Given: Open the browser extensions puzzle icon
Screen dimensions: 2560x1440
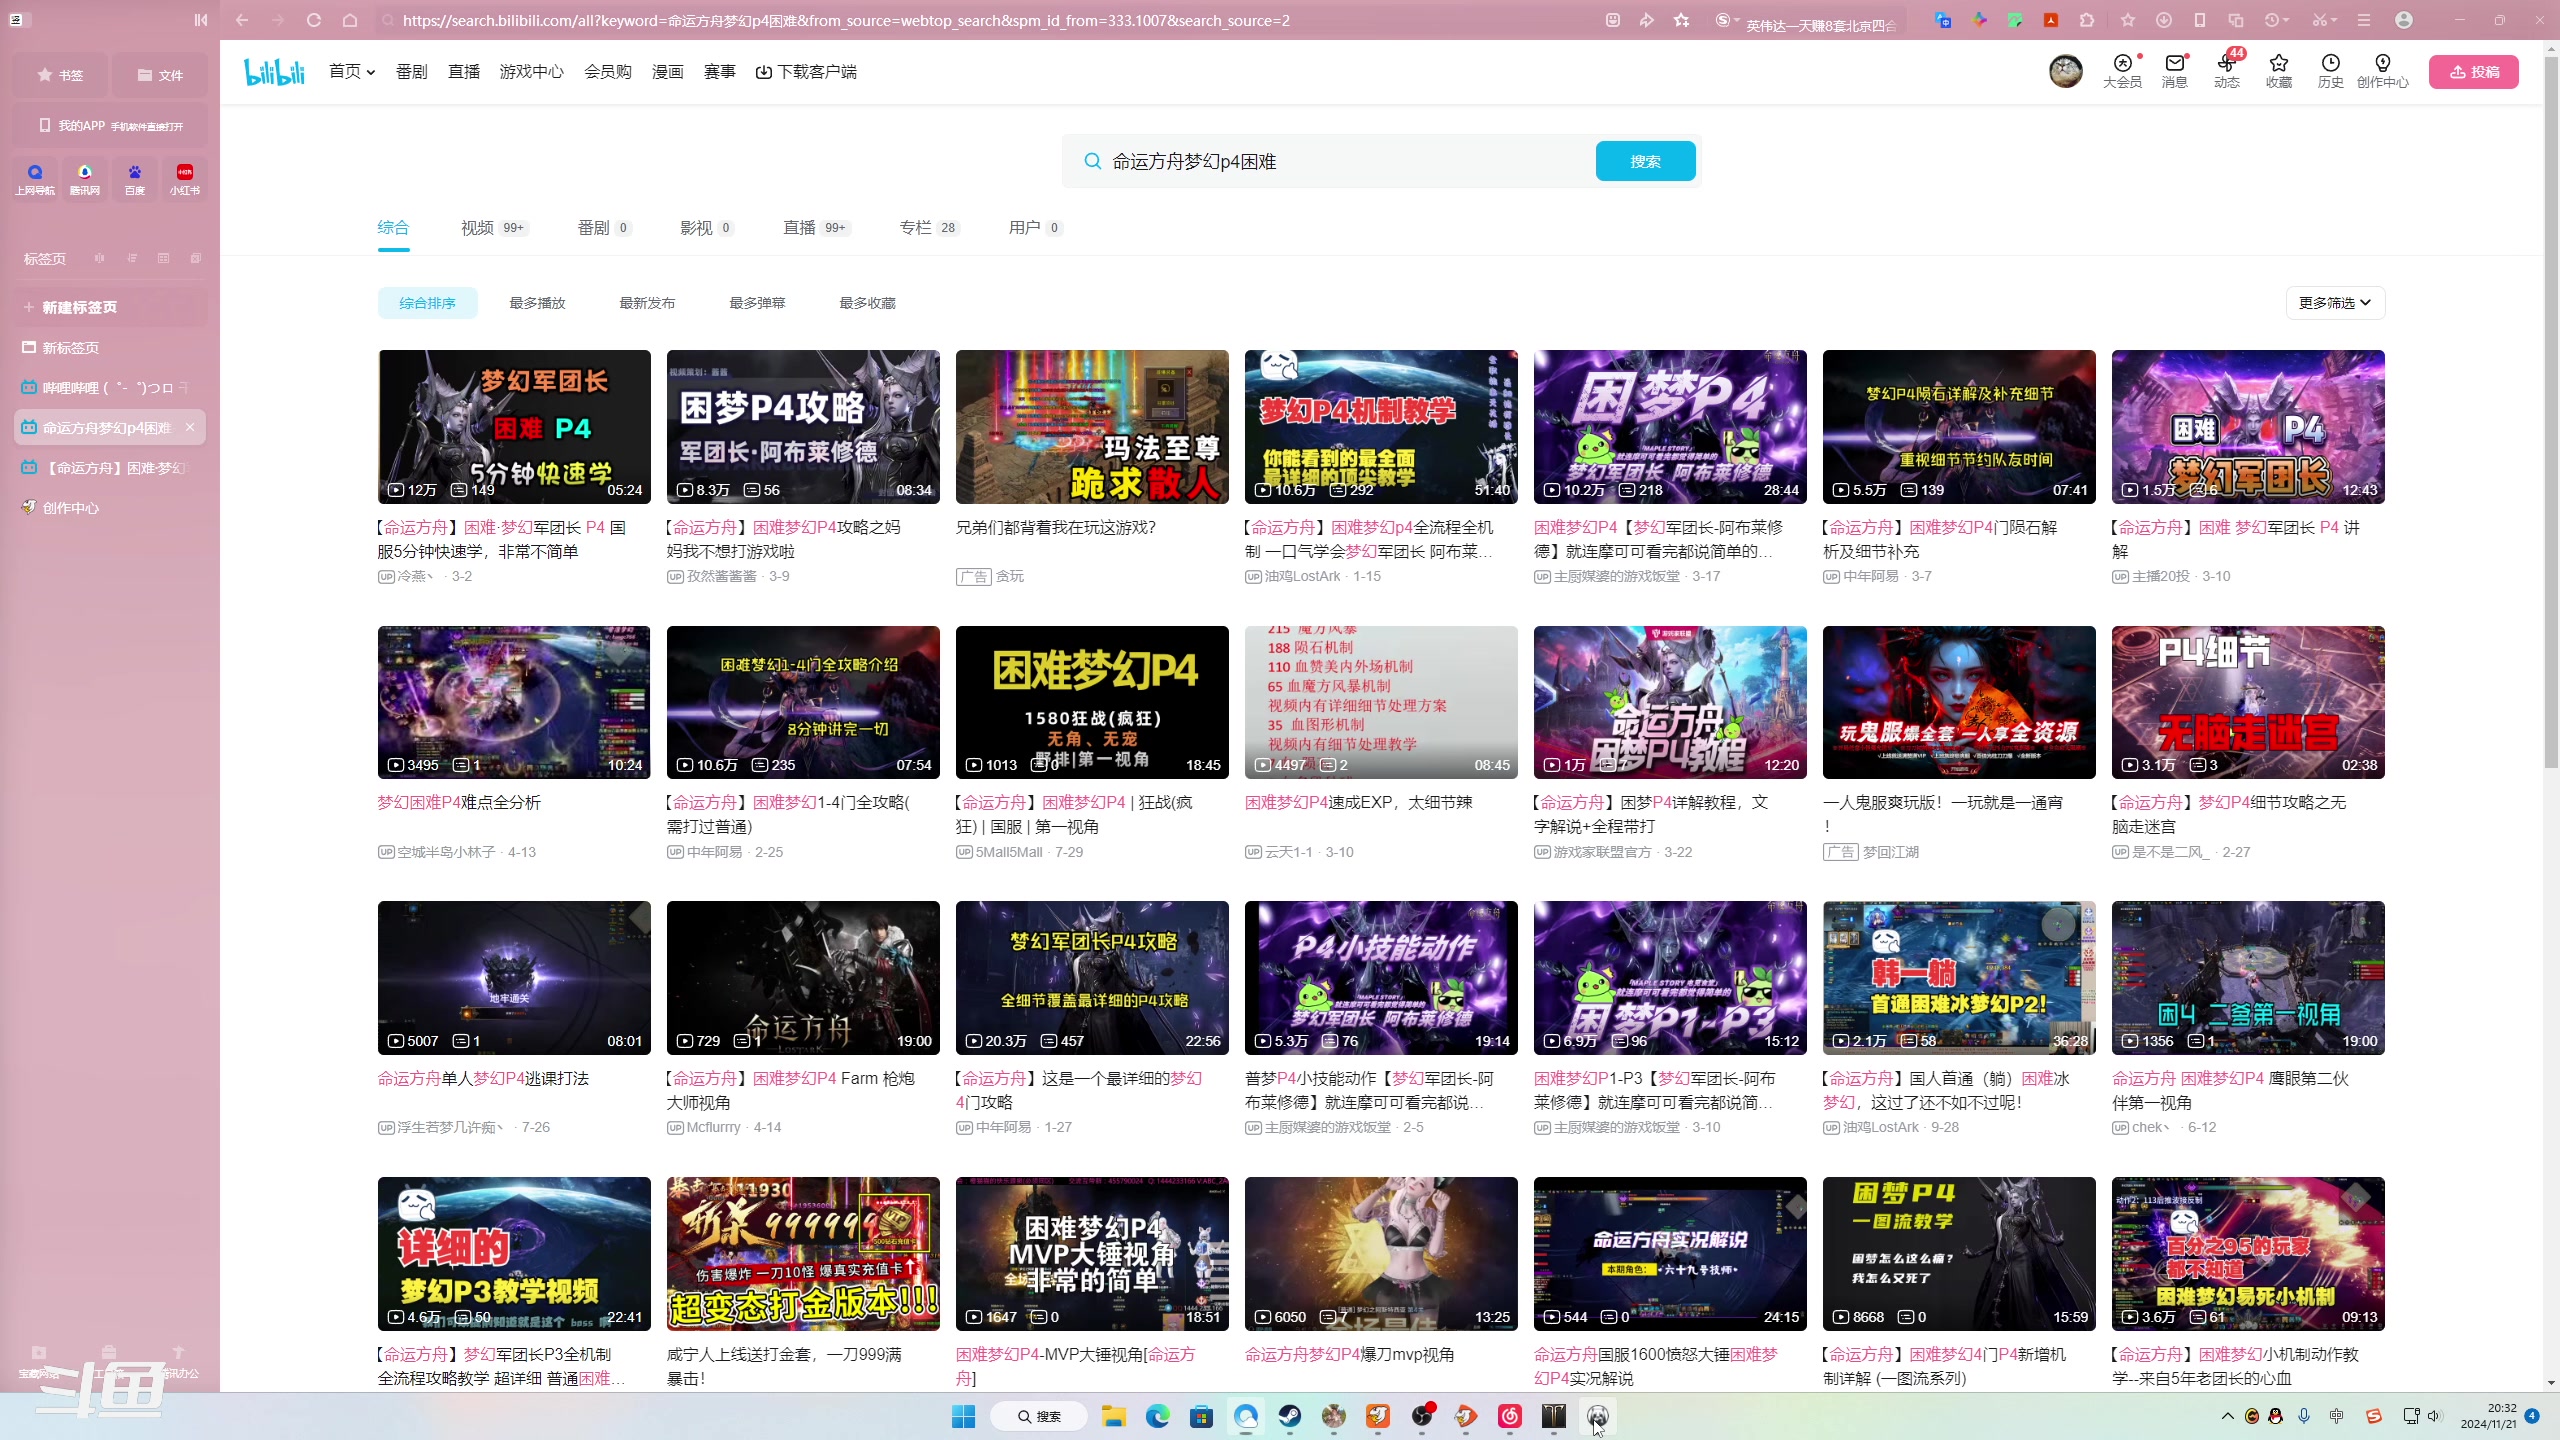Looking at the screenshot, I should (x=2087, y=20).
